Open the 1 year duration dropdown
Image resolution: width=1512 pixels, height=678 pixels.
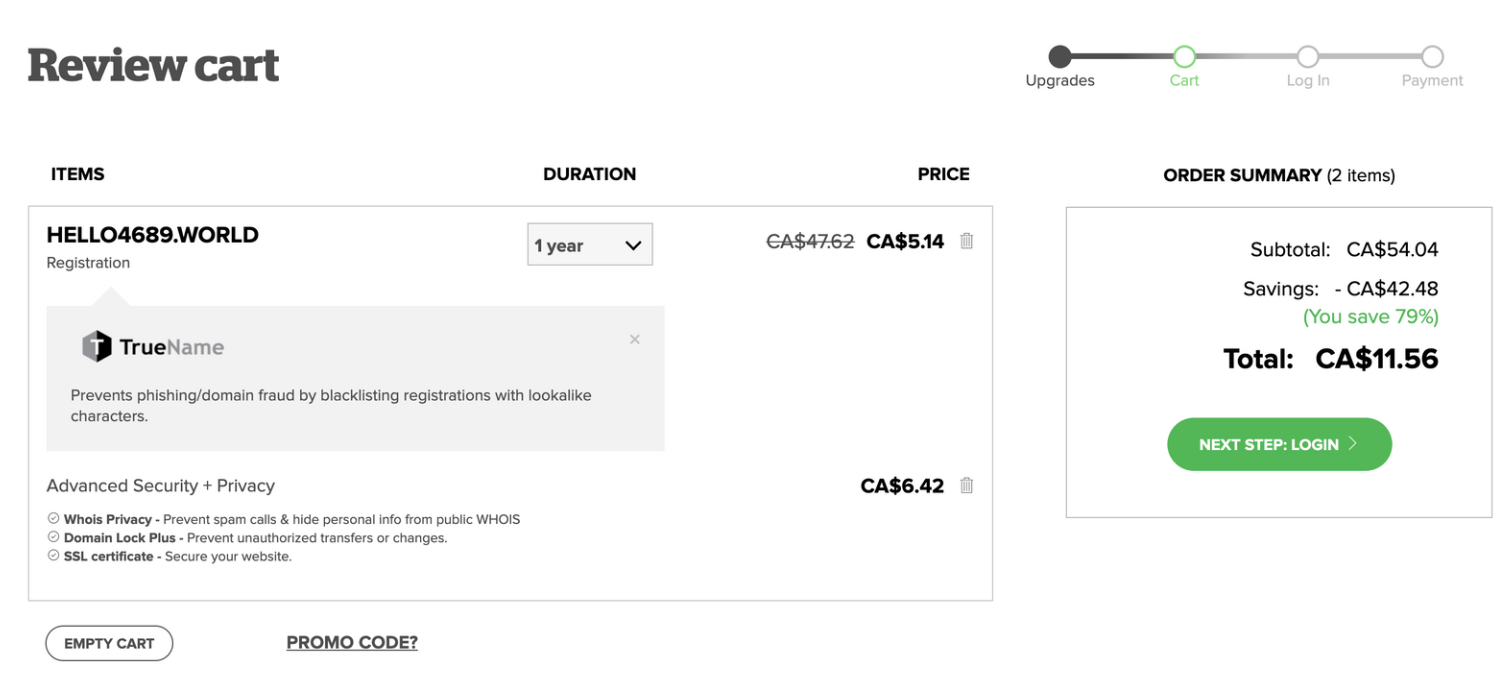click(590, 245)
